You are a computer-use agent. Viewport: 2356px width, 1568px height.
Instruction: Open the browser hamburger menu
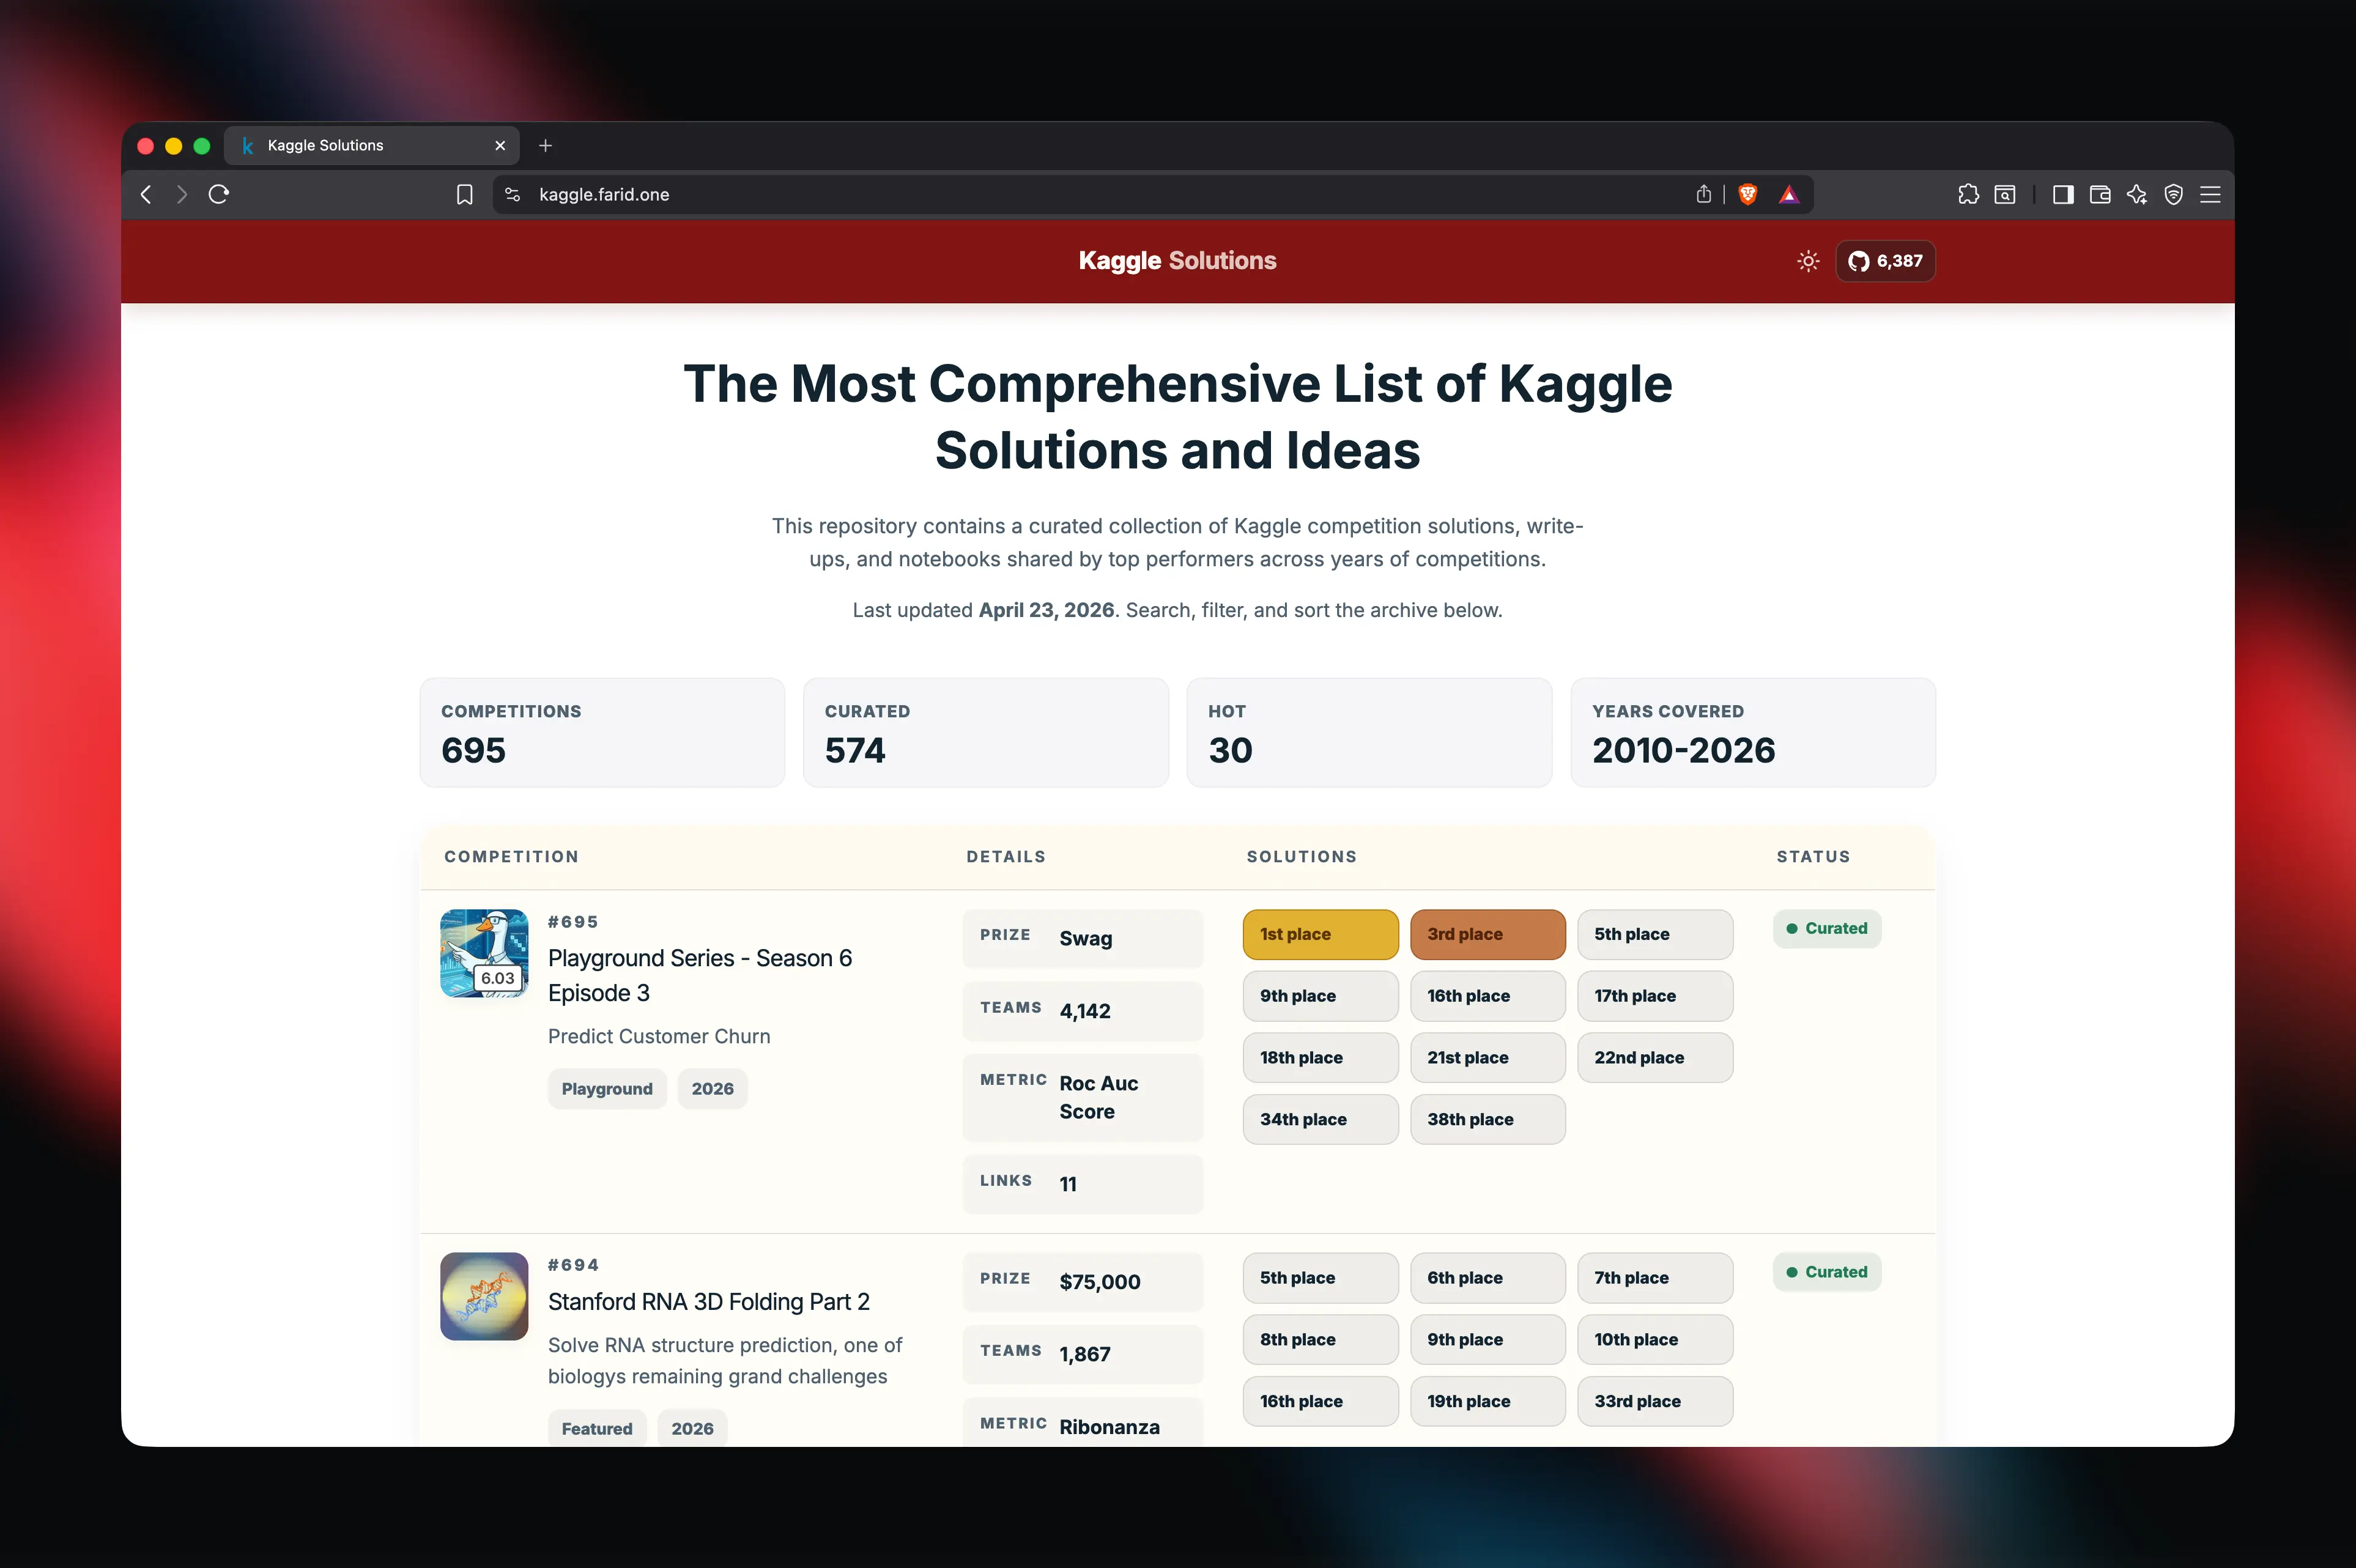tap(2211, 194)
